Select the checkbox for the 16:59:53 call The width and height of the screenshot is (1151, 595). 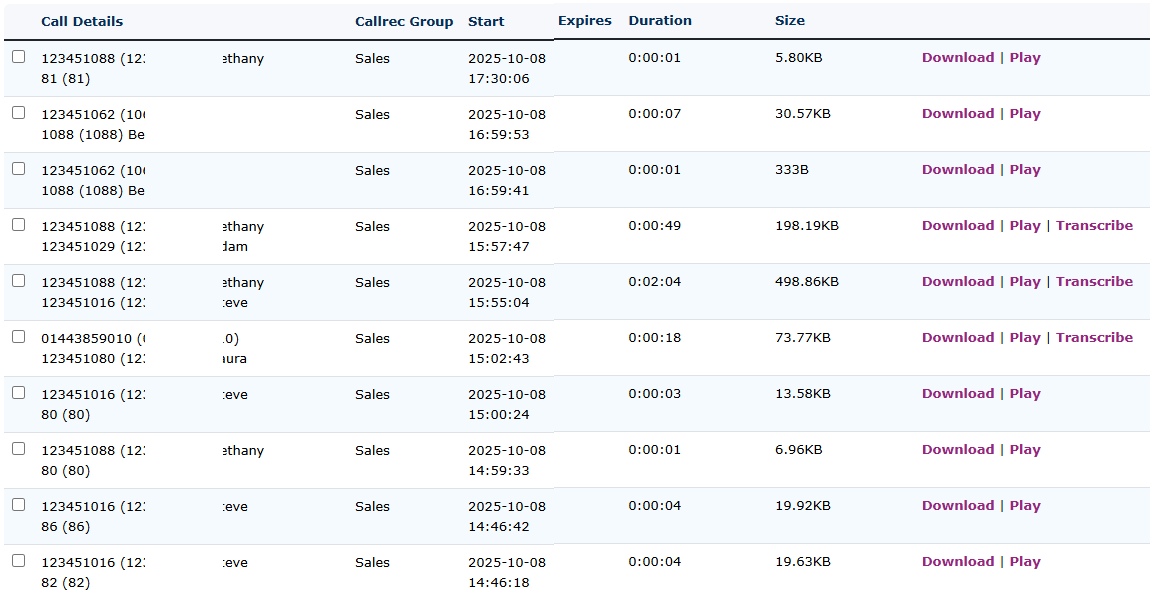18,113
